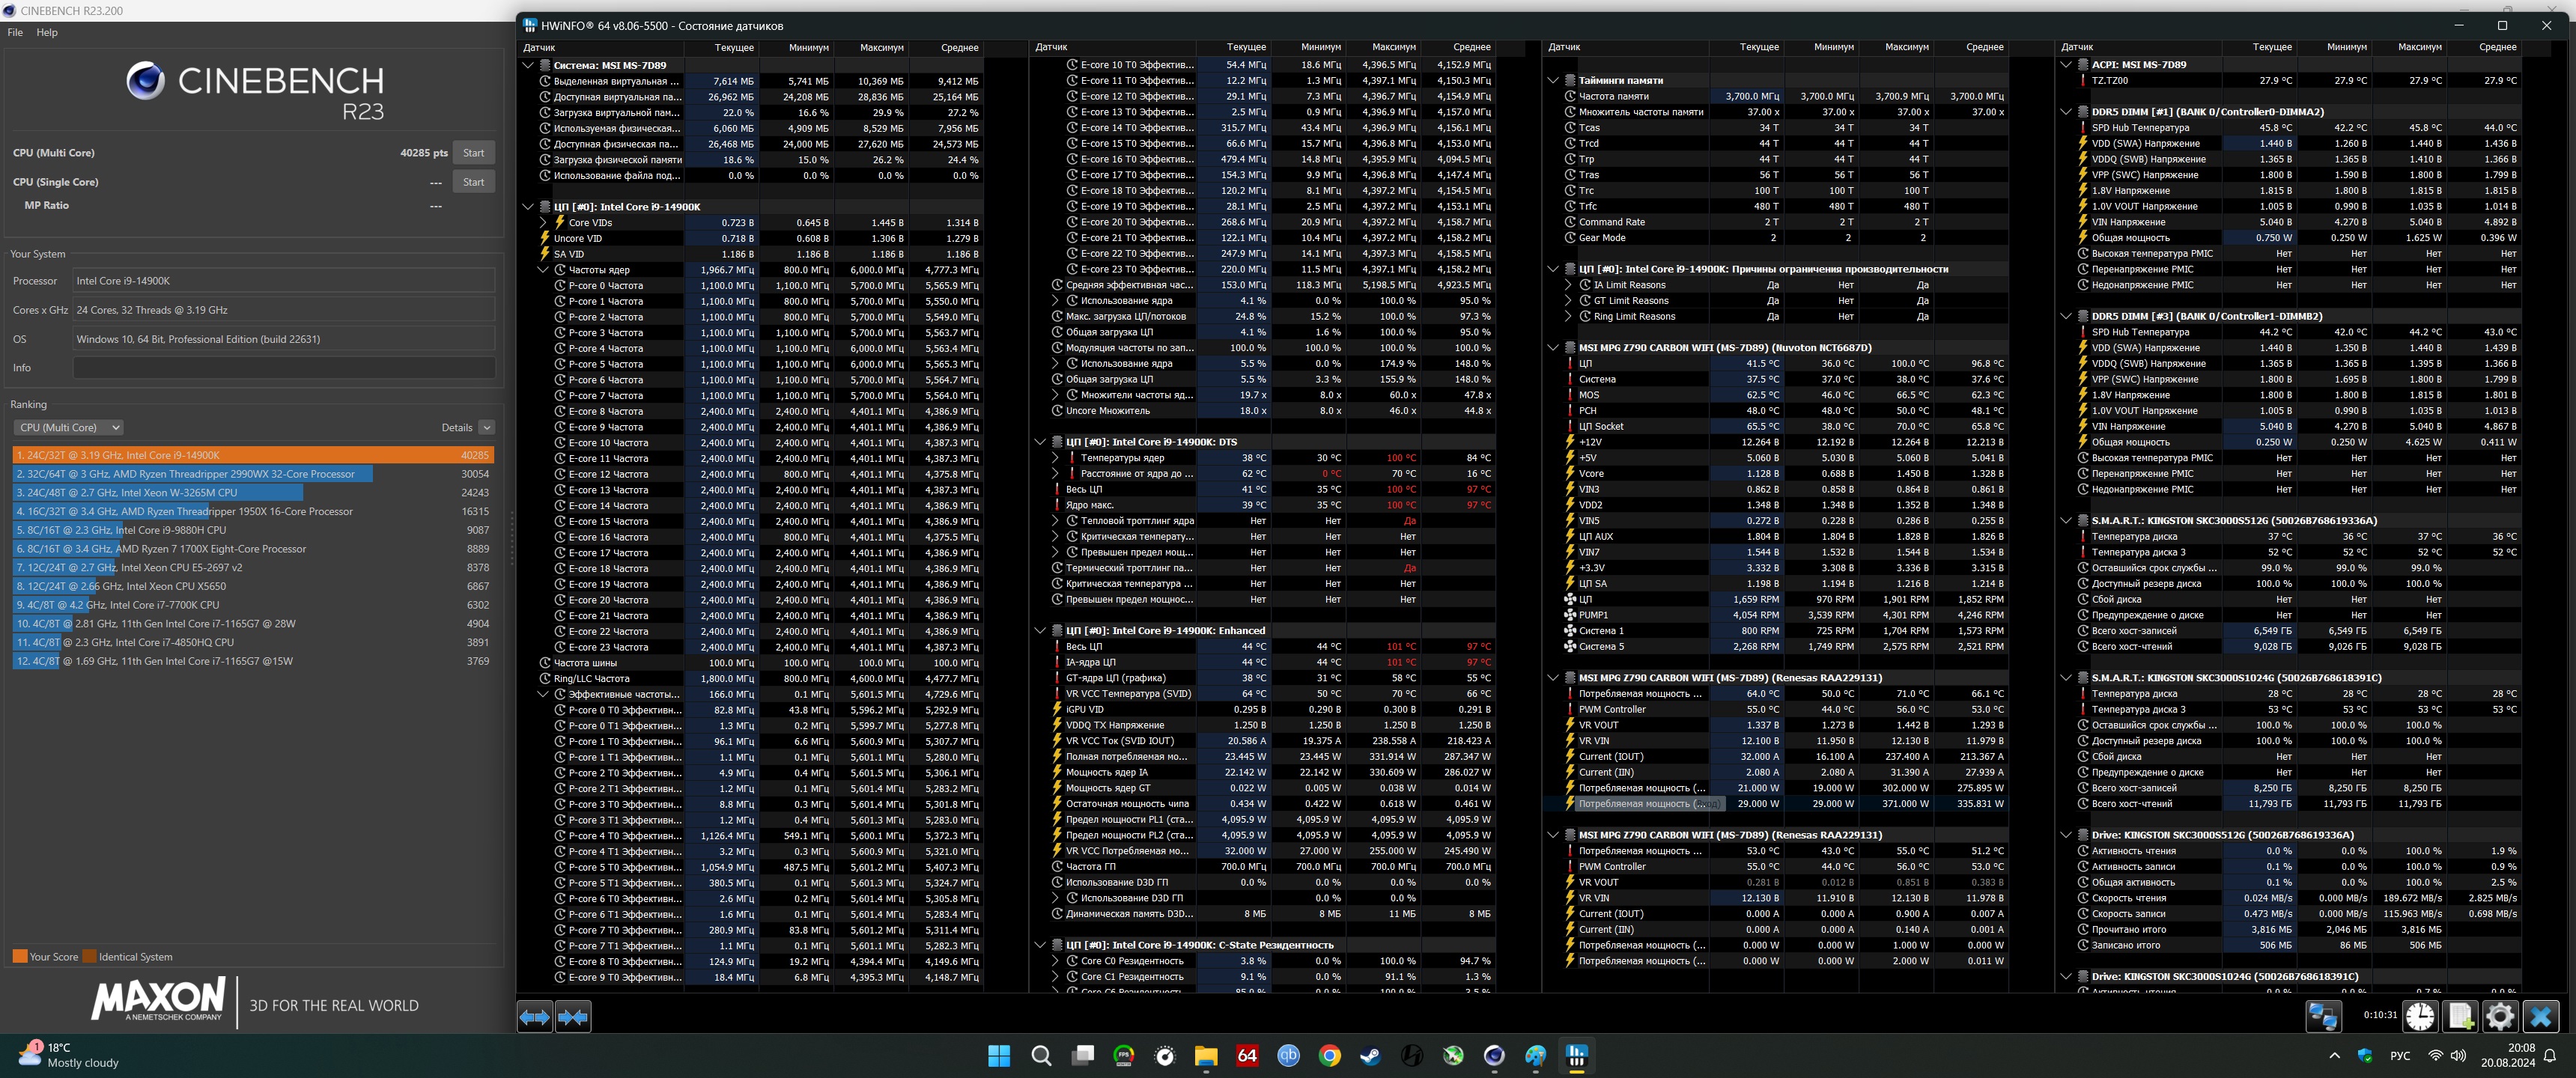Screen dimensions: 2576x1078
Task: Click the expand sensor columns arrows icon
Action: click(534, 1017)
